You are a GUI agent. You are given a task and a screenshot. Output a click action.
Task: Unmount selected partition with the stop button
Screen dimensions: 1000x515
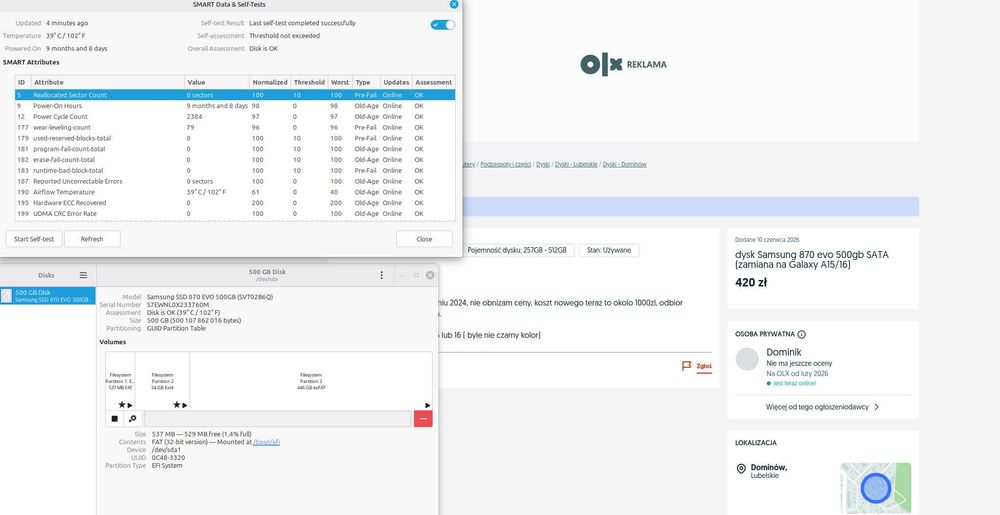115,419
